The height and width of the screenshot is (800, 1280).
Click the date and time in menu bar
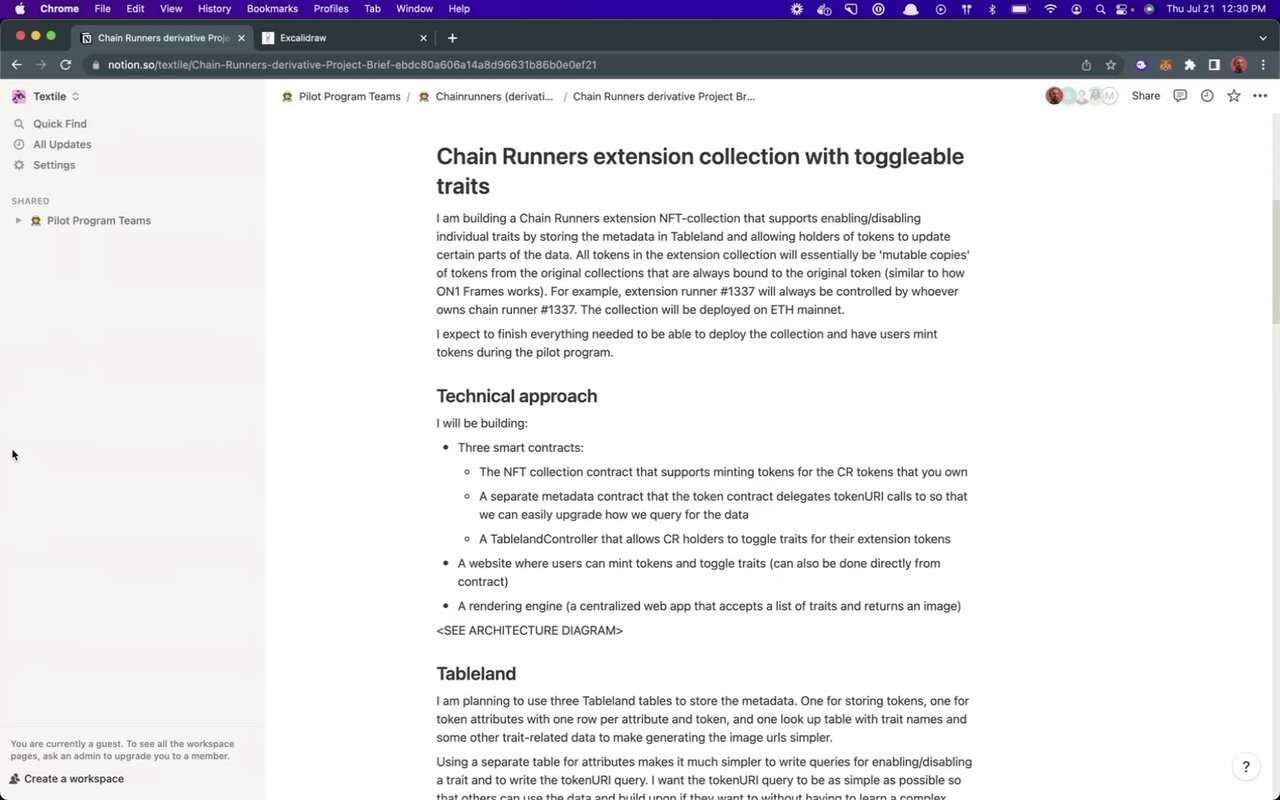1216,9
